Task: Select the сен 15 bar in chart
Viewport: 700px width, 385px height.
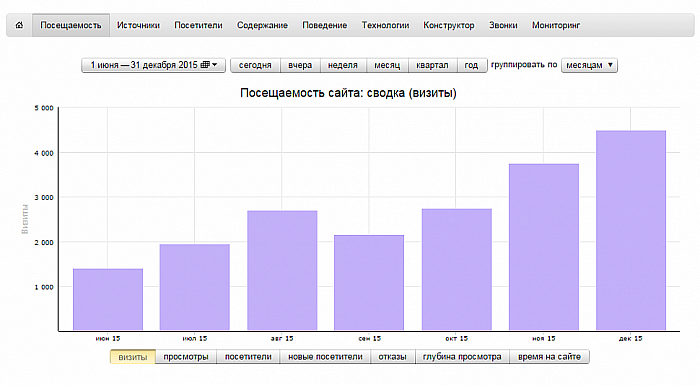Action: pos(369,283)
